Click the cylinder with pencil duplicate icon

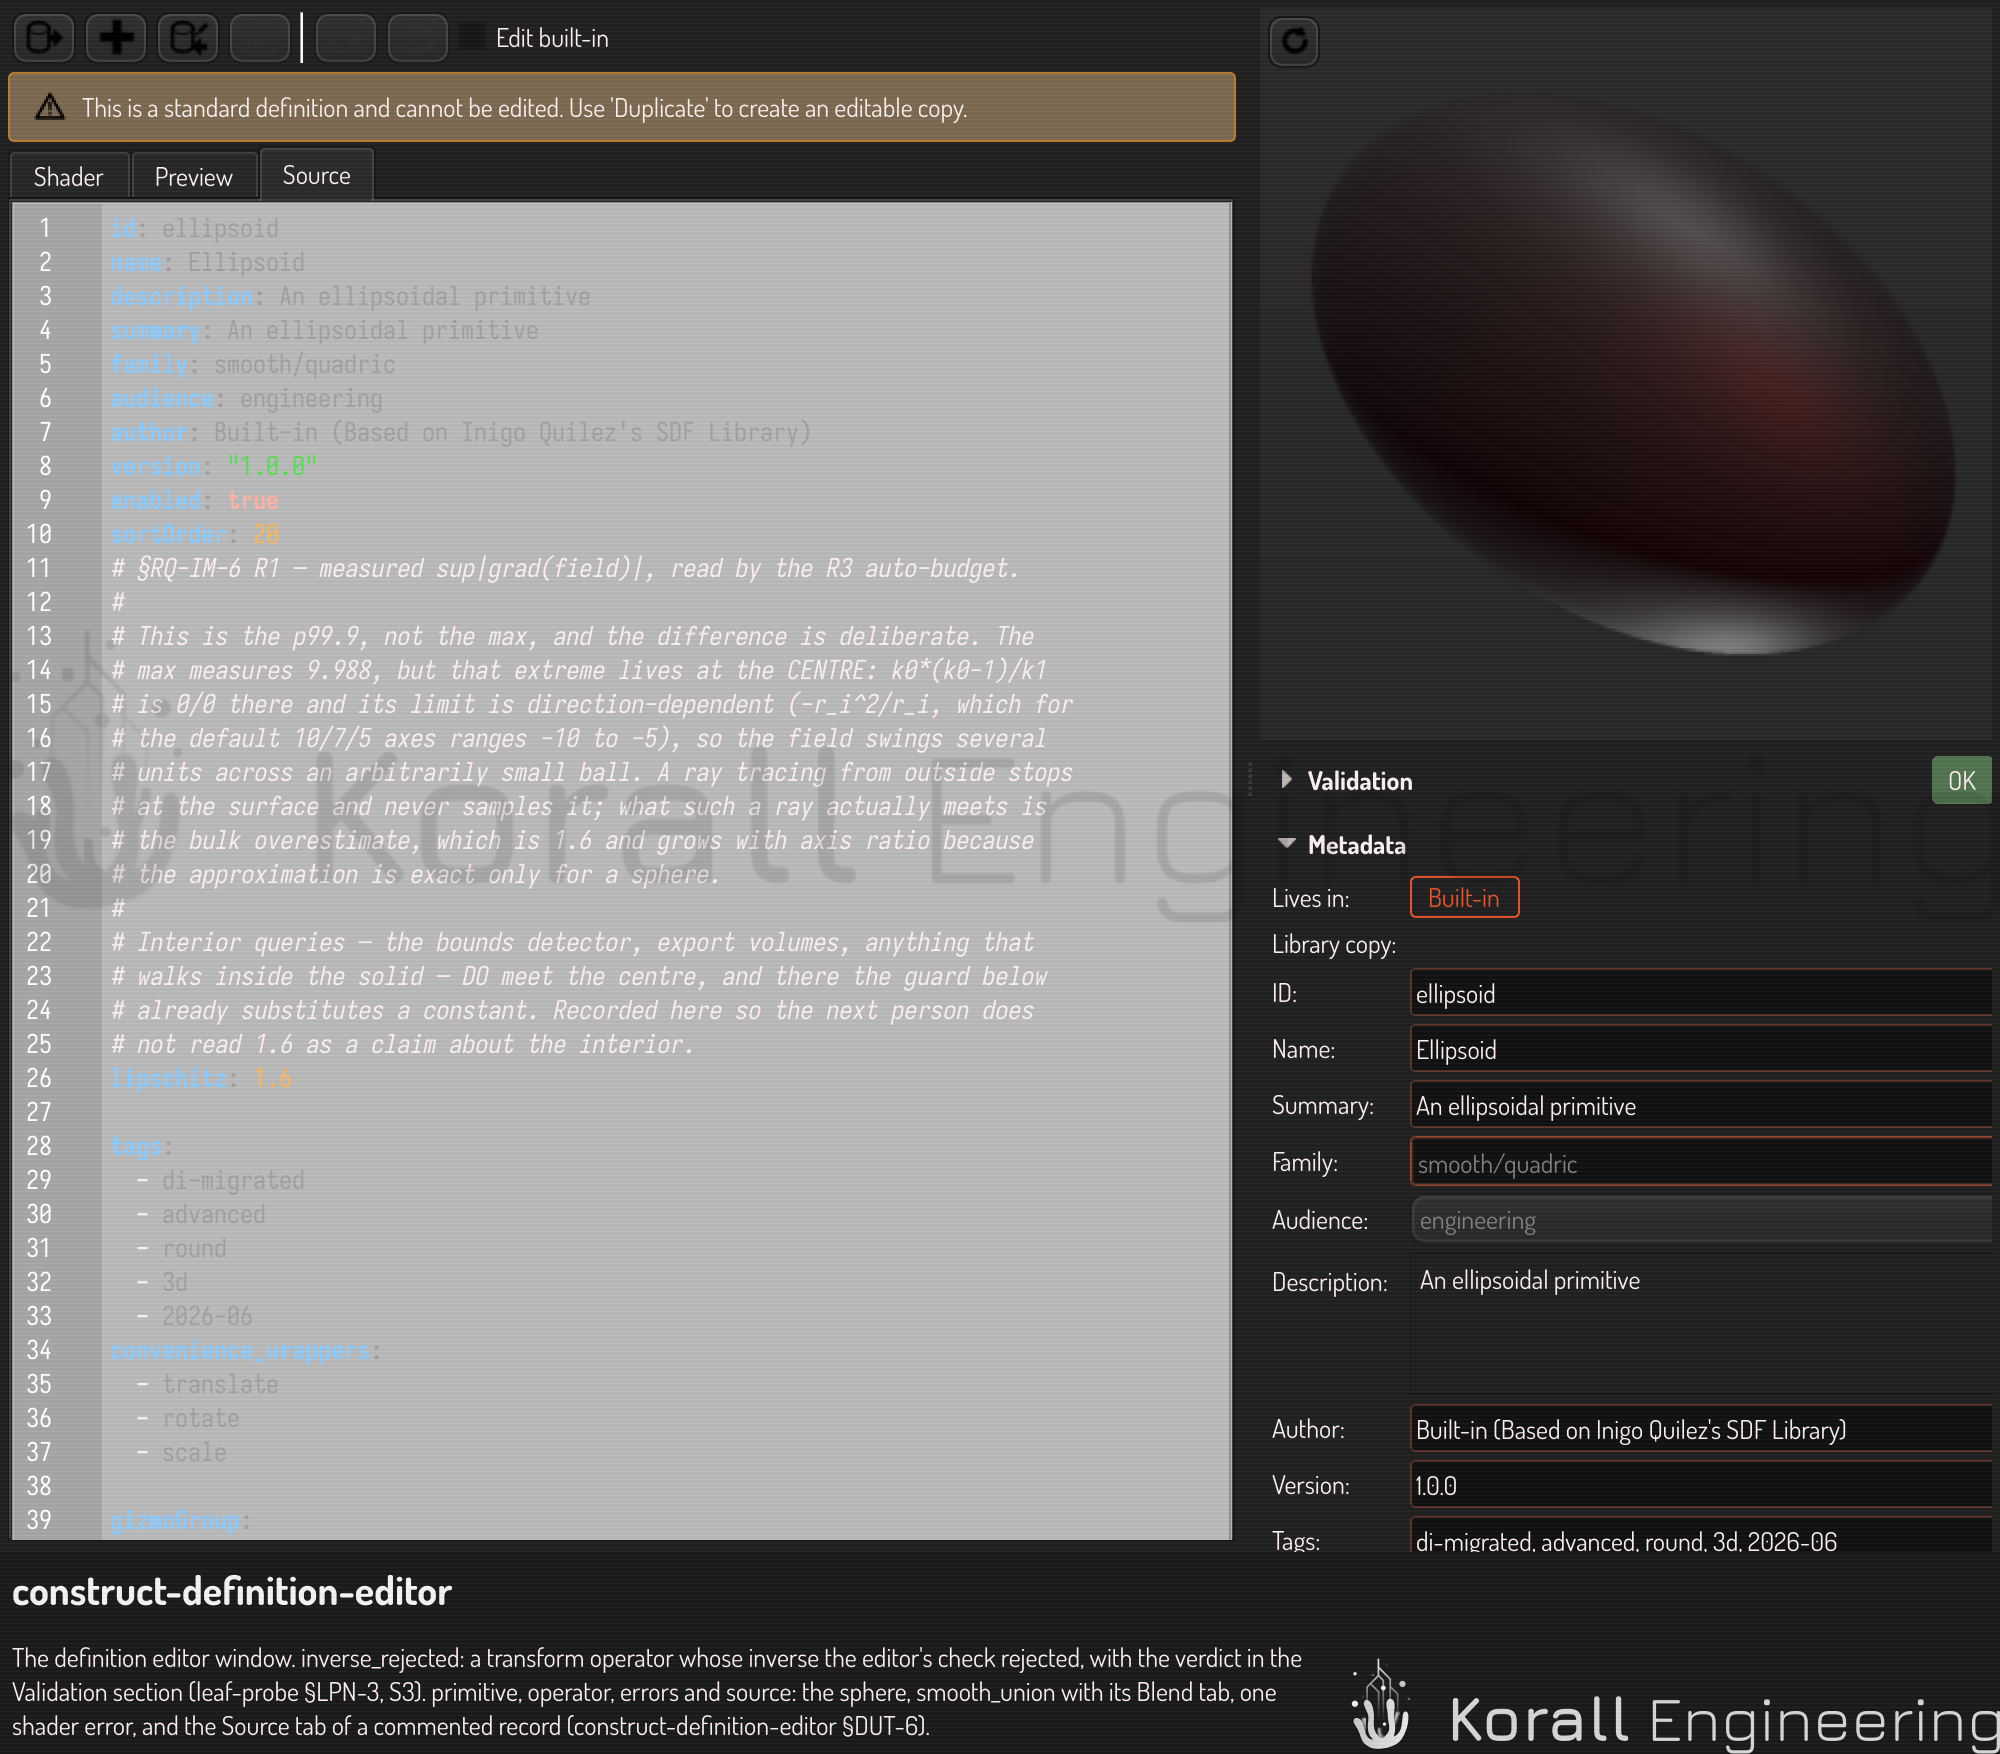(x=188, y=39)
